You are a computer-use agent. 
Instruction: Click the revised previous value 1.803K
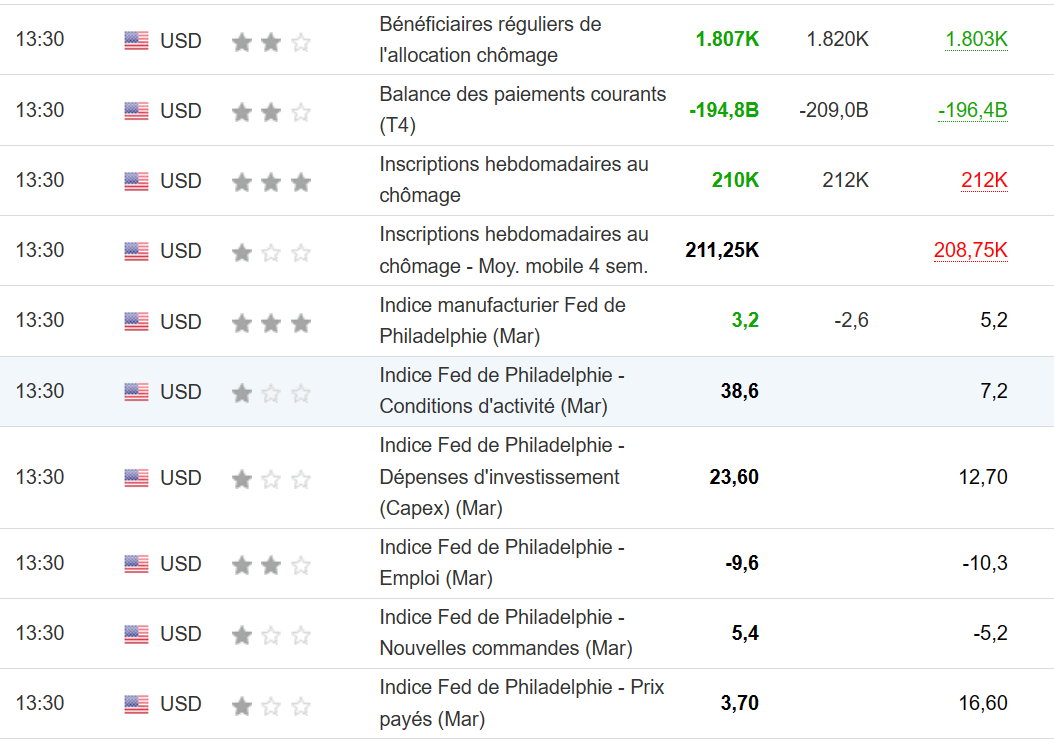[x=976, y=39]
